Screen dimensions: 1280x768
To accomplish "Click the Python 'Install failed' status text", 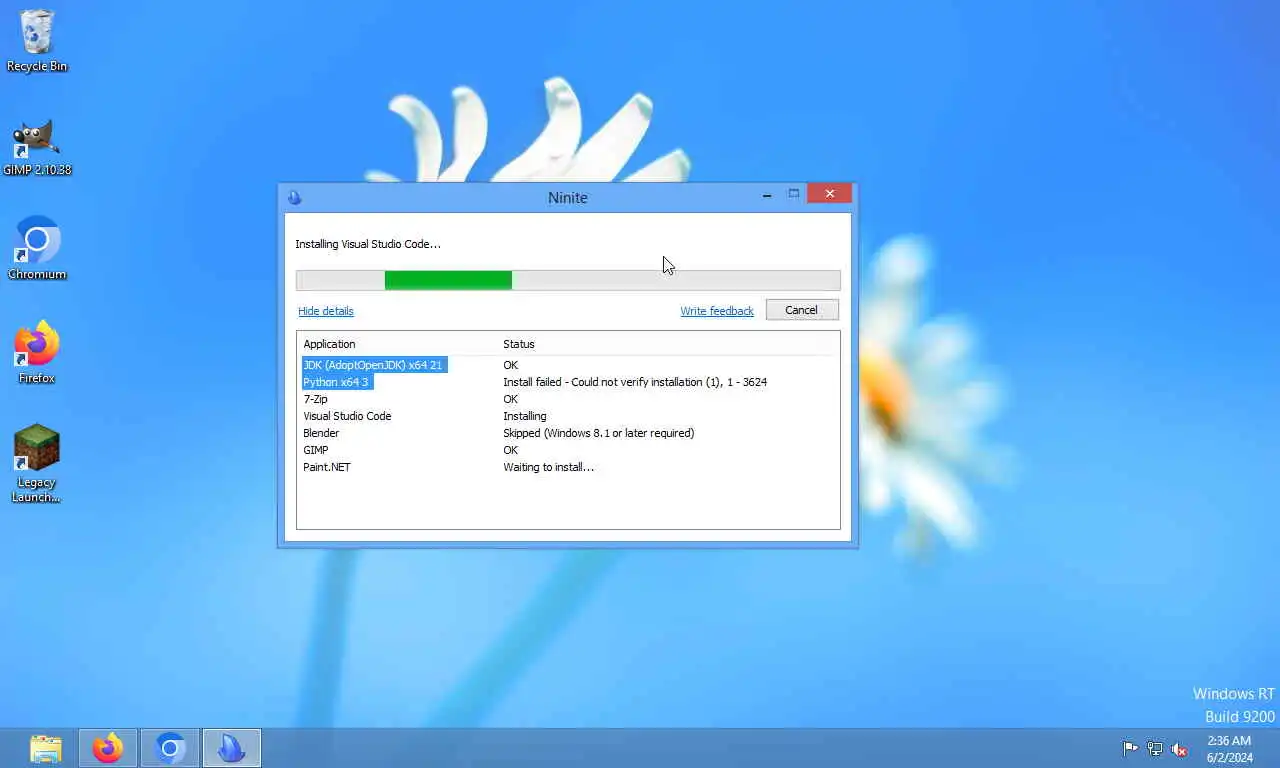I will 635,382.
